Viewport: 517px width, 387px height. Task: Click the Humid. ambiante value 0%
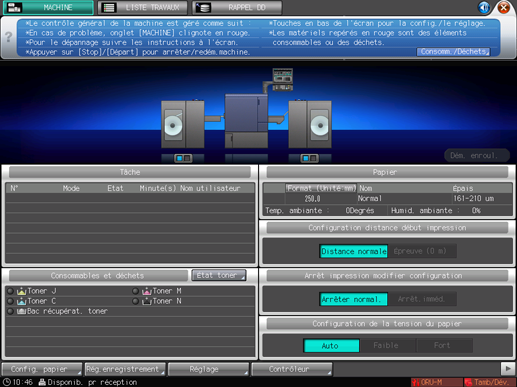476,211
